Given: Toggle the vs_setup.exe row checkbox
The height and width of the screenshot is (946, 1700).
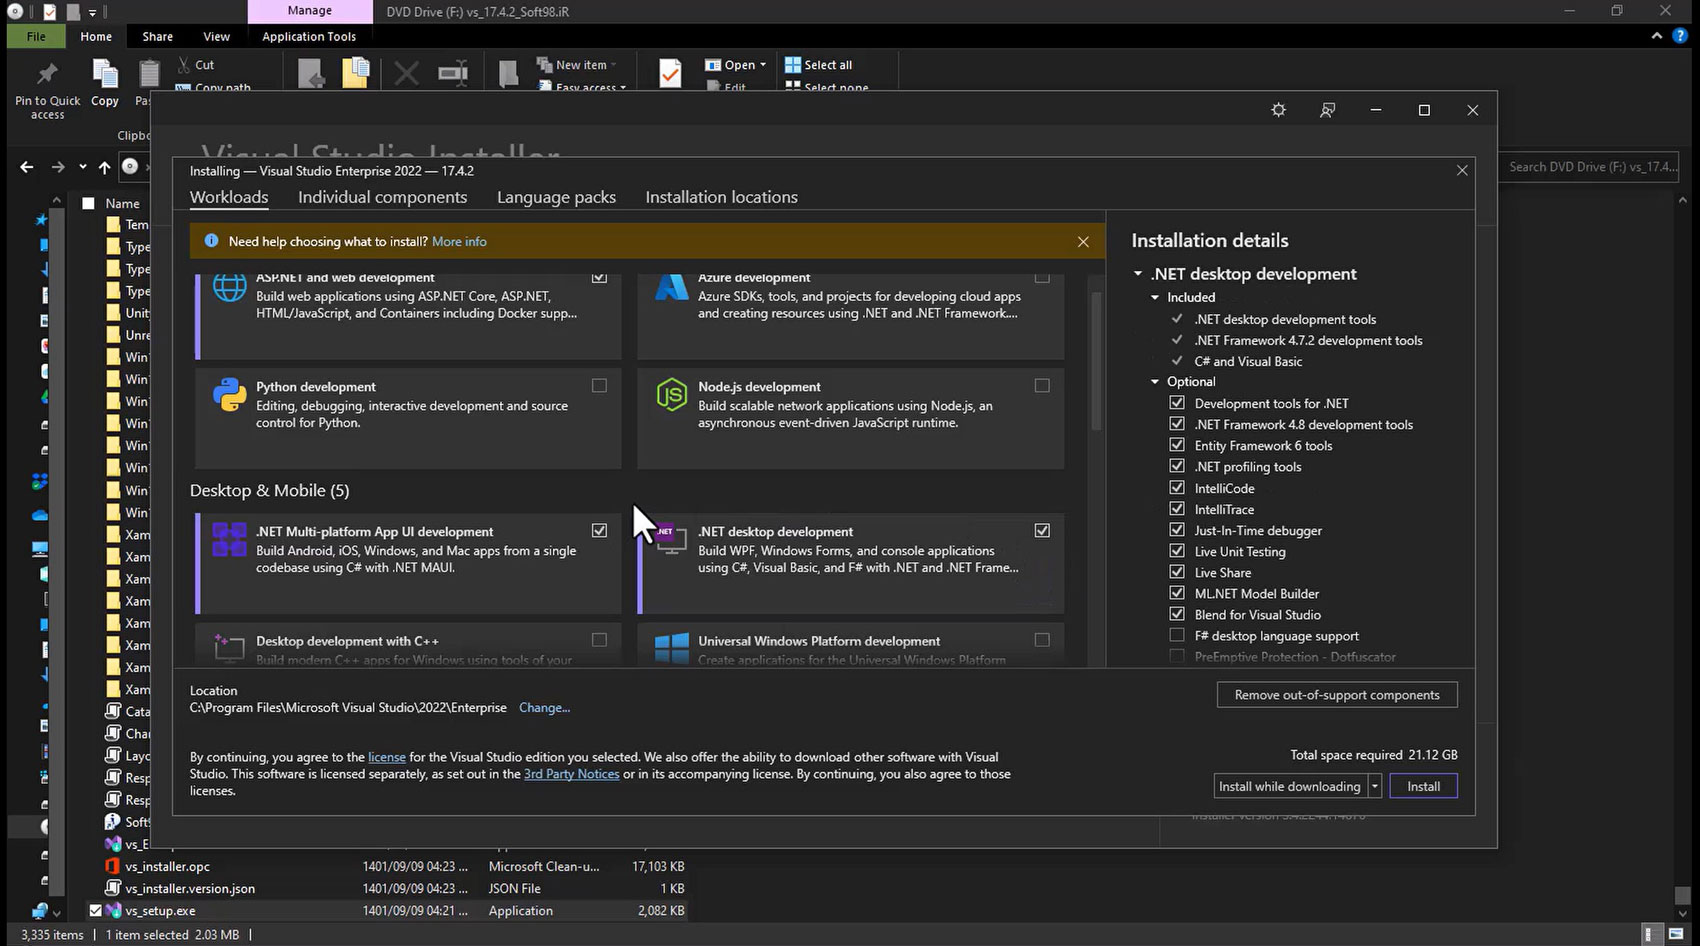Looking at the screenshot, I should [95, 911].
